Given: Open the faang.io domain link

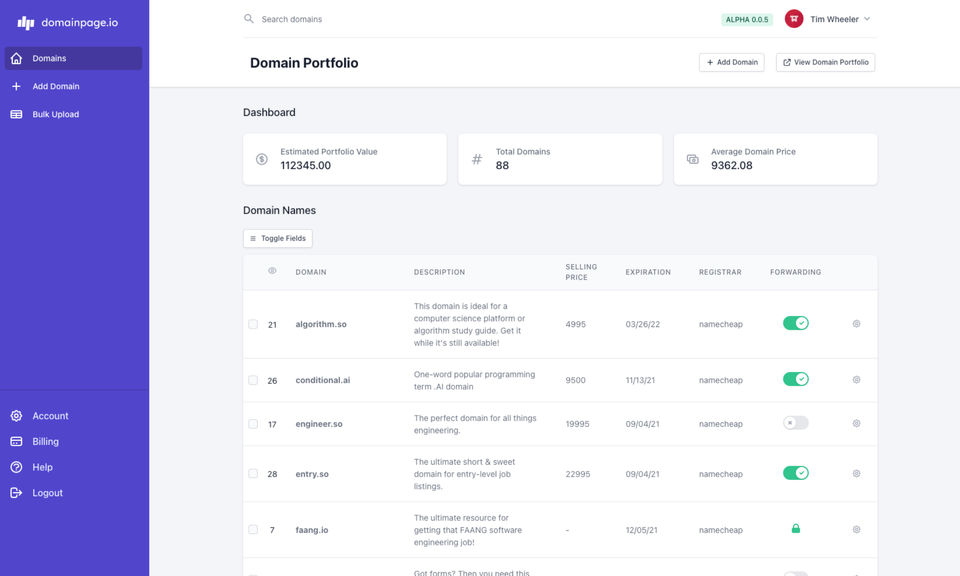Looking at the screenshot, I should pos(312,530).
